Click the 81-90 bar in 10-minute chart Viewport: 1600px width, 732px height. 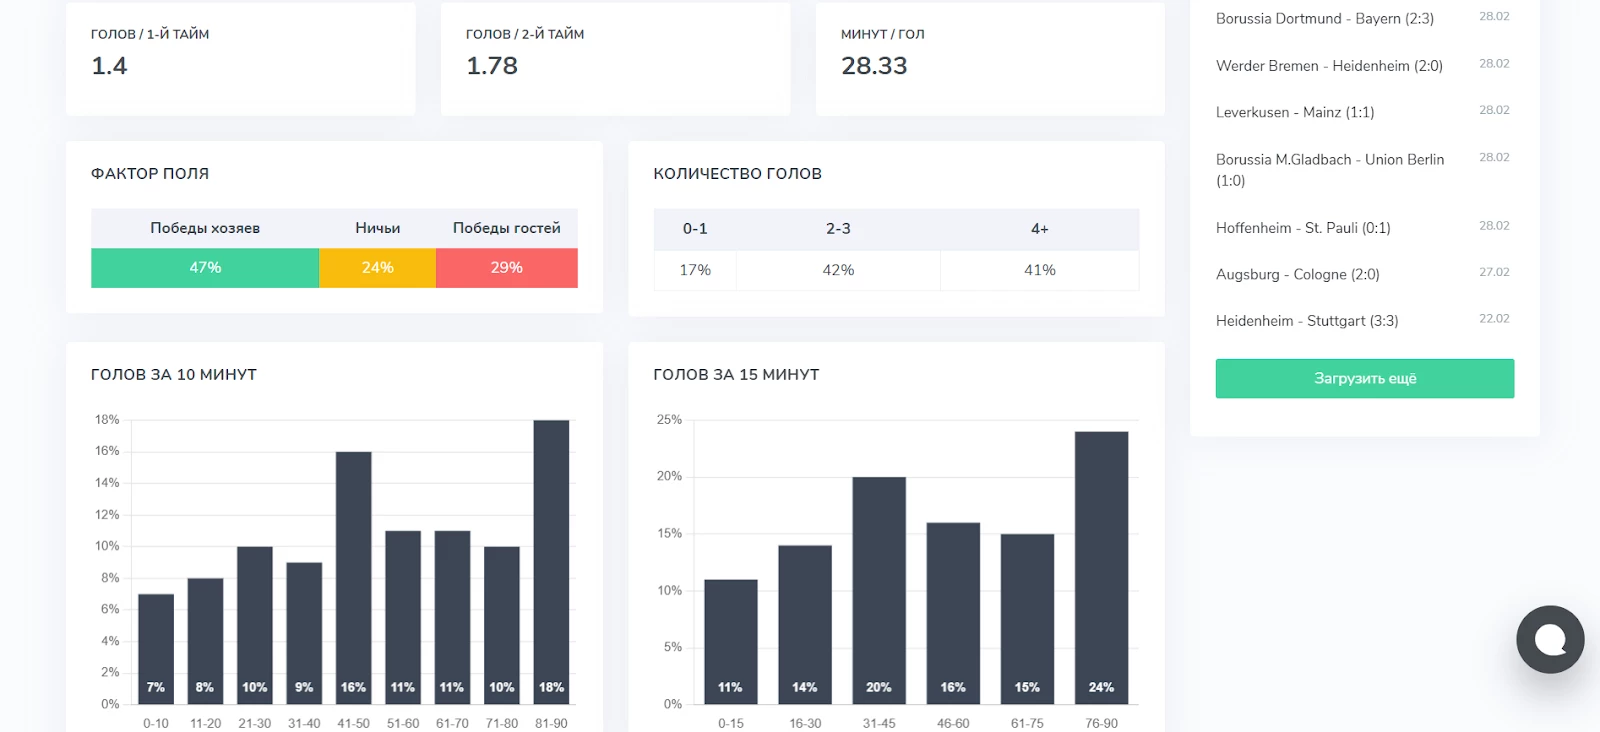(x=551, y=560)
